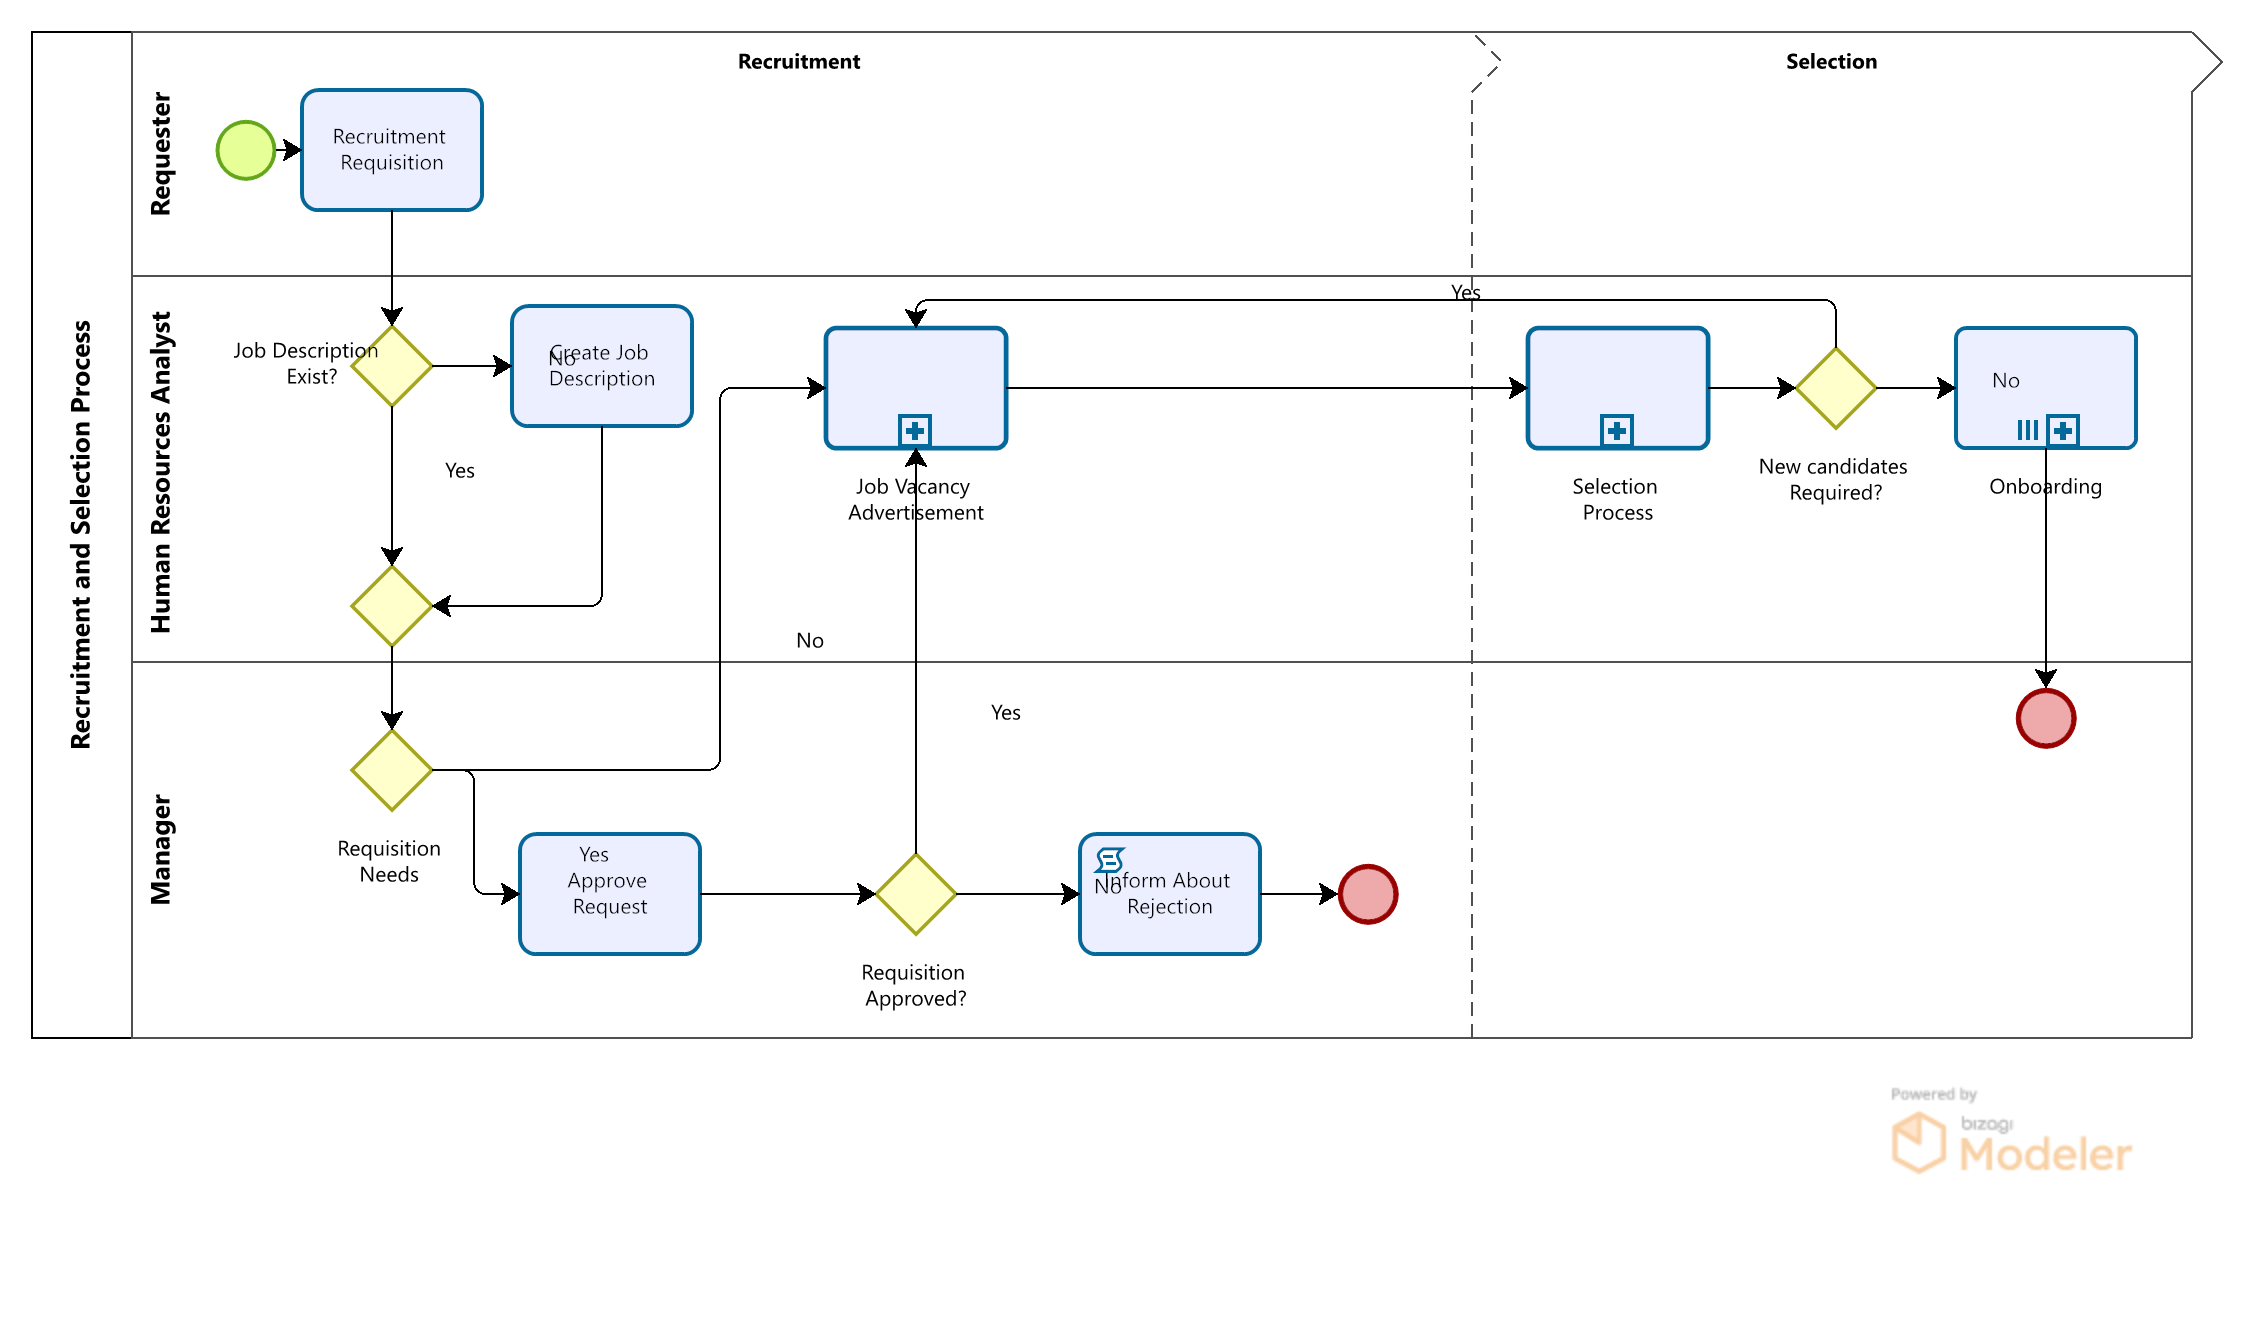Click the start event green circle icon
Viewport: 2242px width, 1330px height.
225,158
